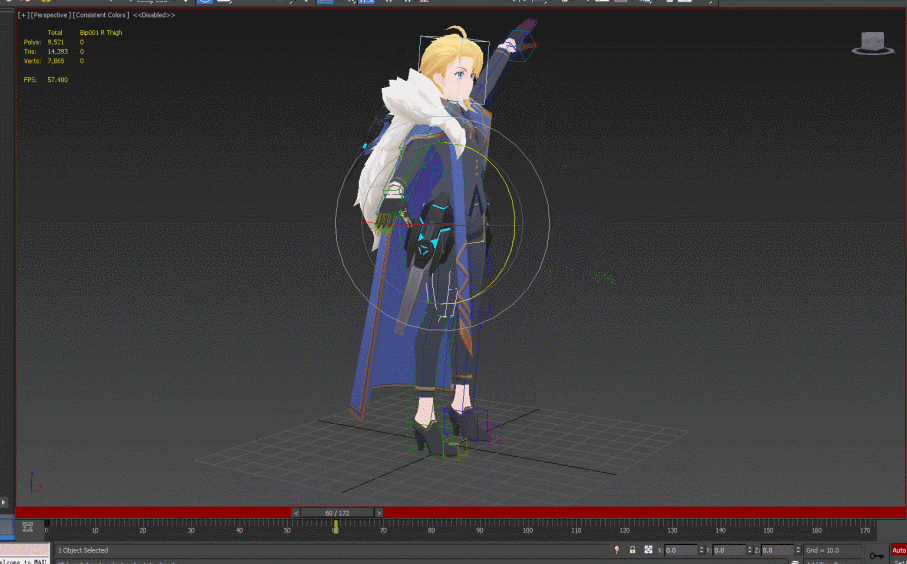Click the small expand arrow at viewport's left edge
The image size is (907, 564).
(3, 502)
